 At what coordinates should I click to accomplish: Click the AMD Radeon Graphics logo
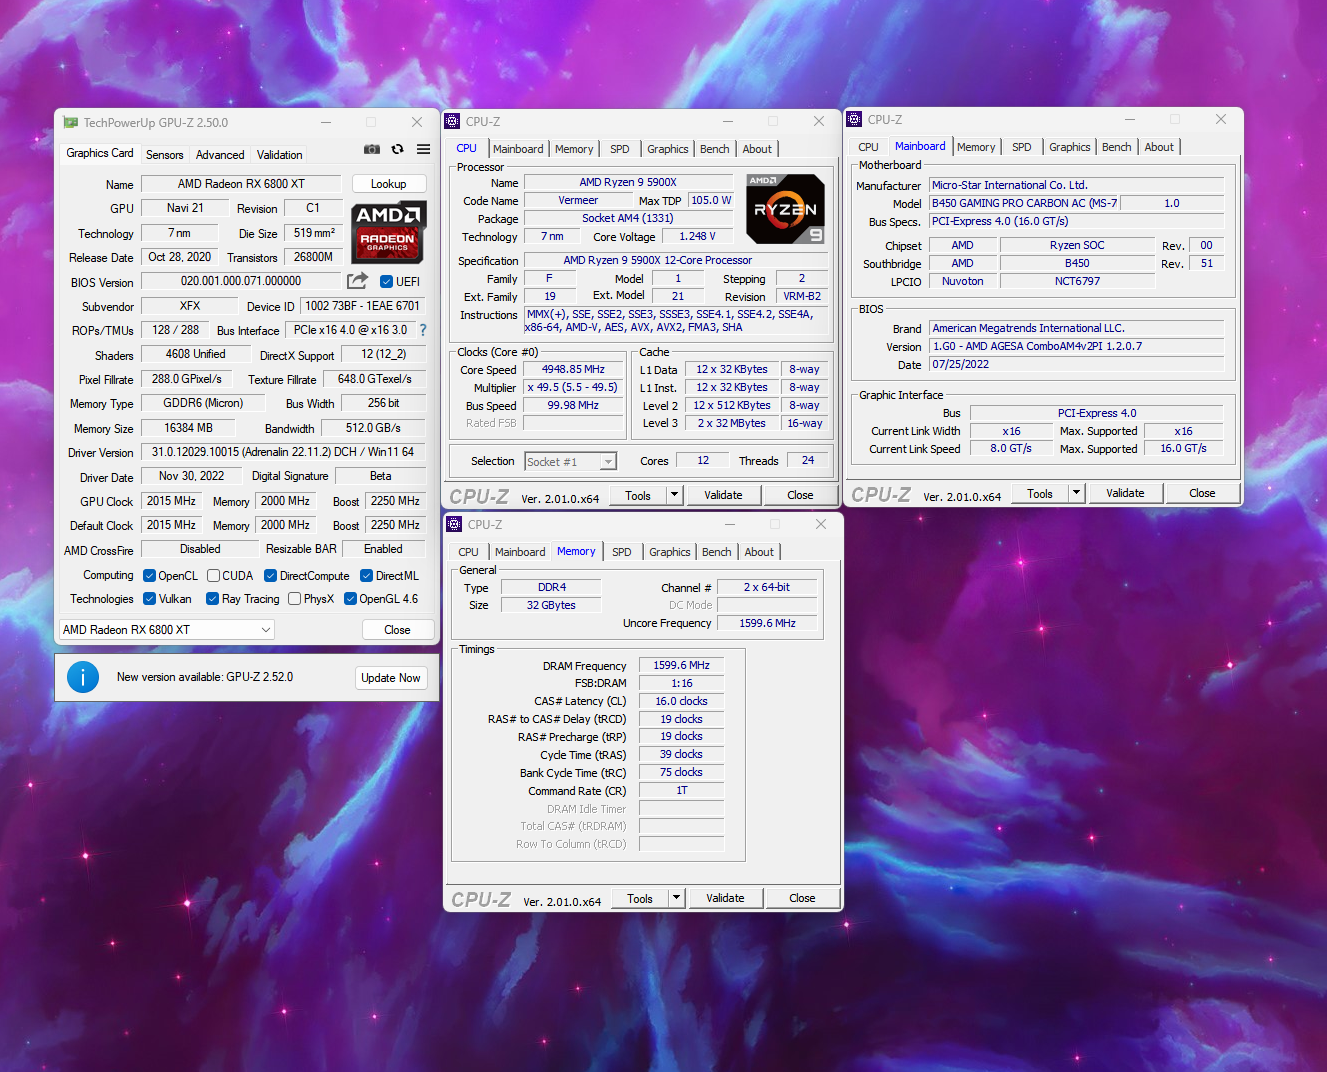(389, 231)
